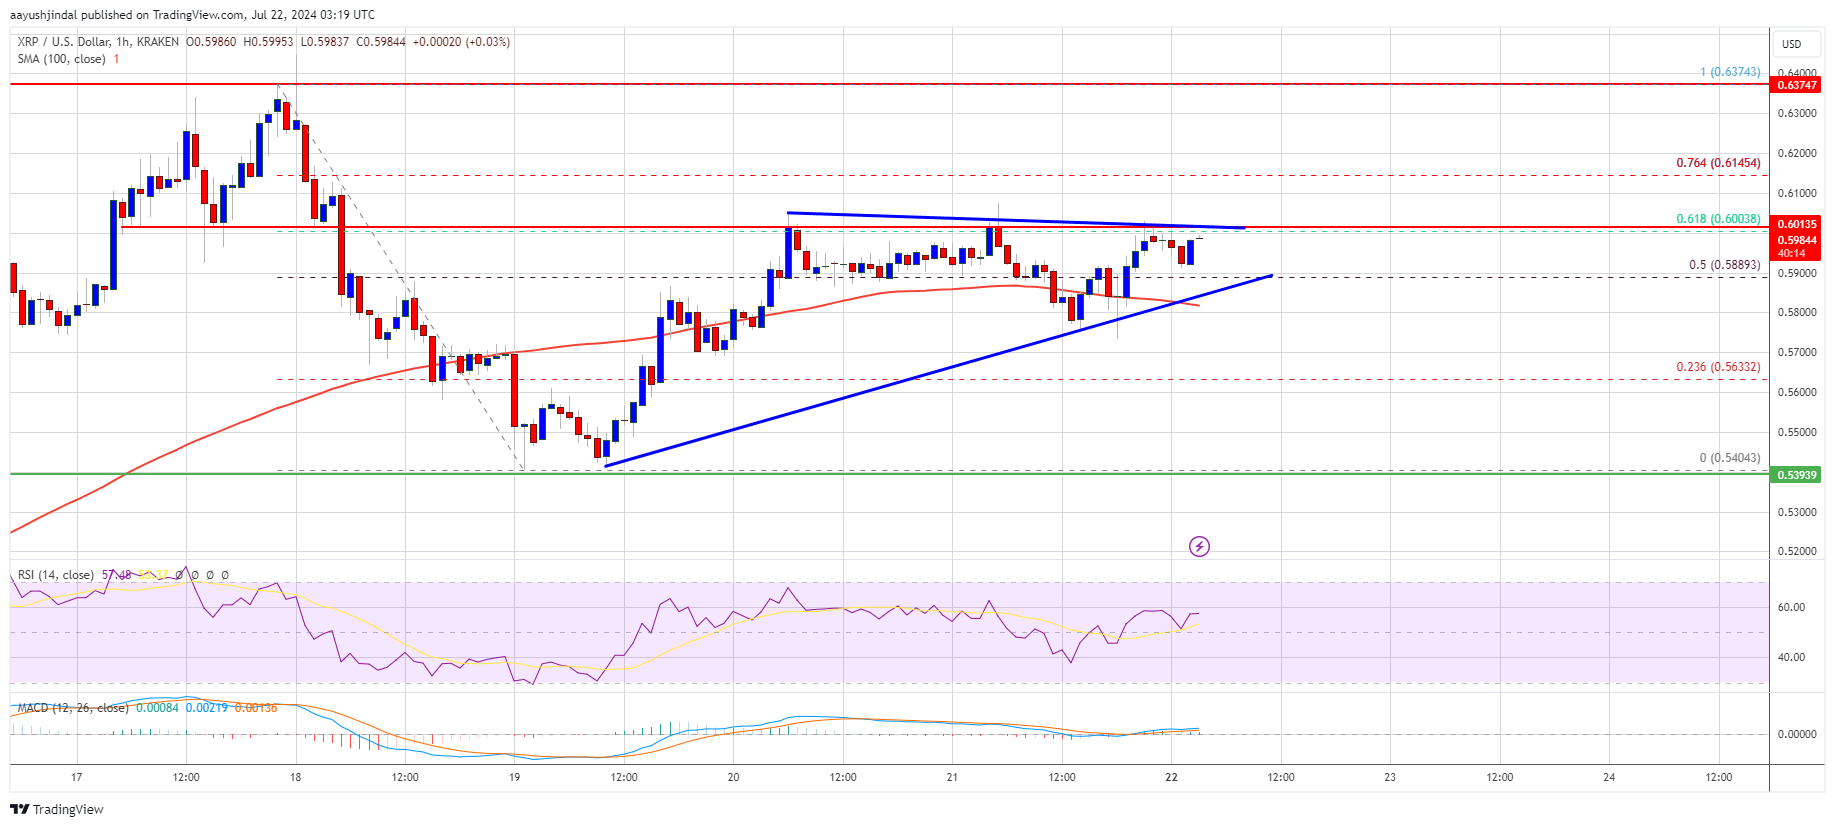This screenshot has height=827, width=1835.
Task: Click 0.57000 on the price axis
Action: [x=1796, y=352]
